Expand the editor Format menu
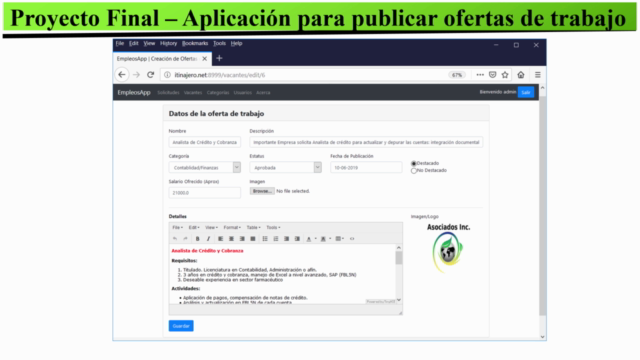The height and width of the screenshot is (360, 640). [232, 227]
